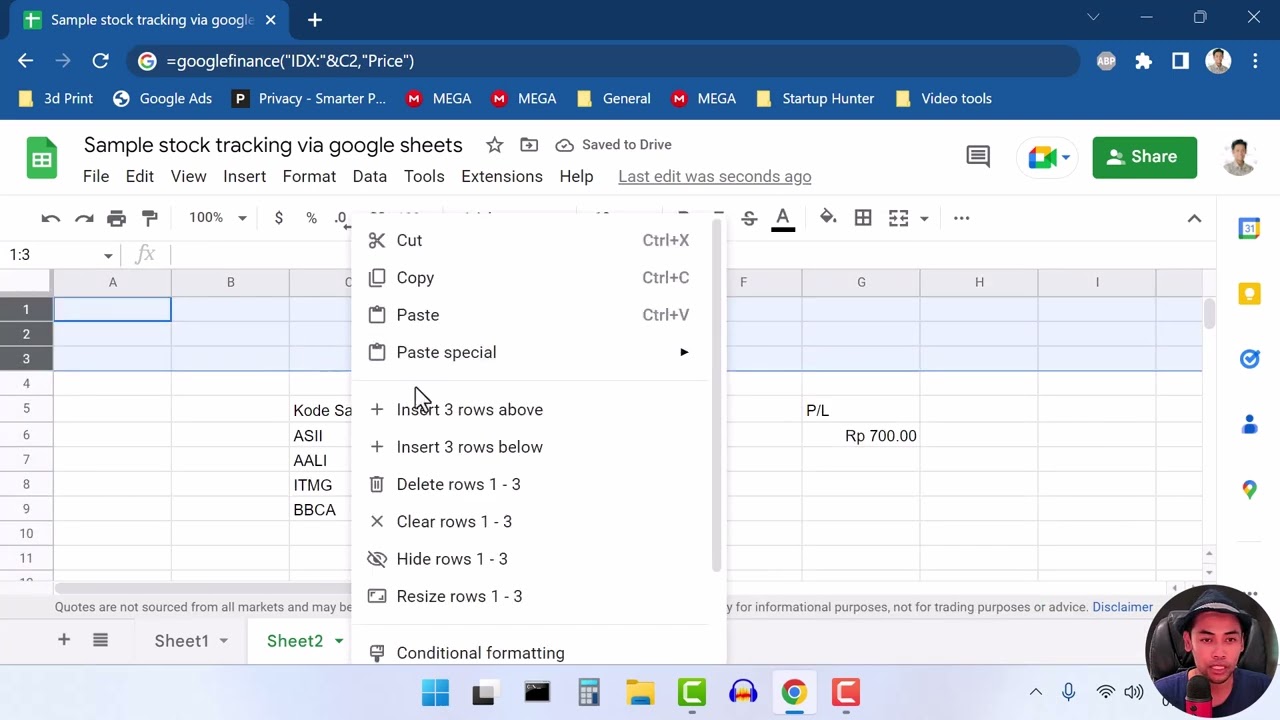This screenshot has width=1280, height=720.
Task: Open more toolbar options (three dots)
Action: click(x=961, y=218)
